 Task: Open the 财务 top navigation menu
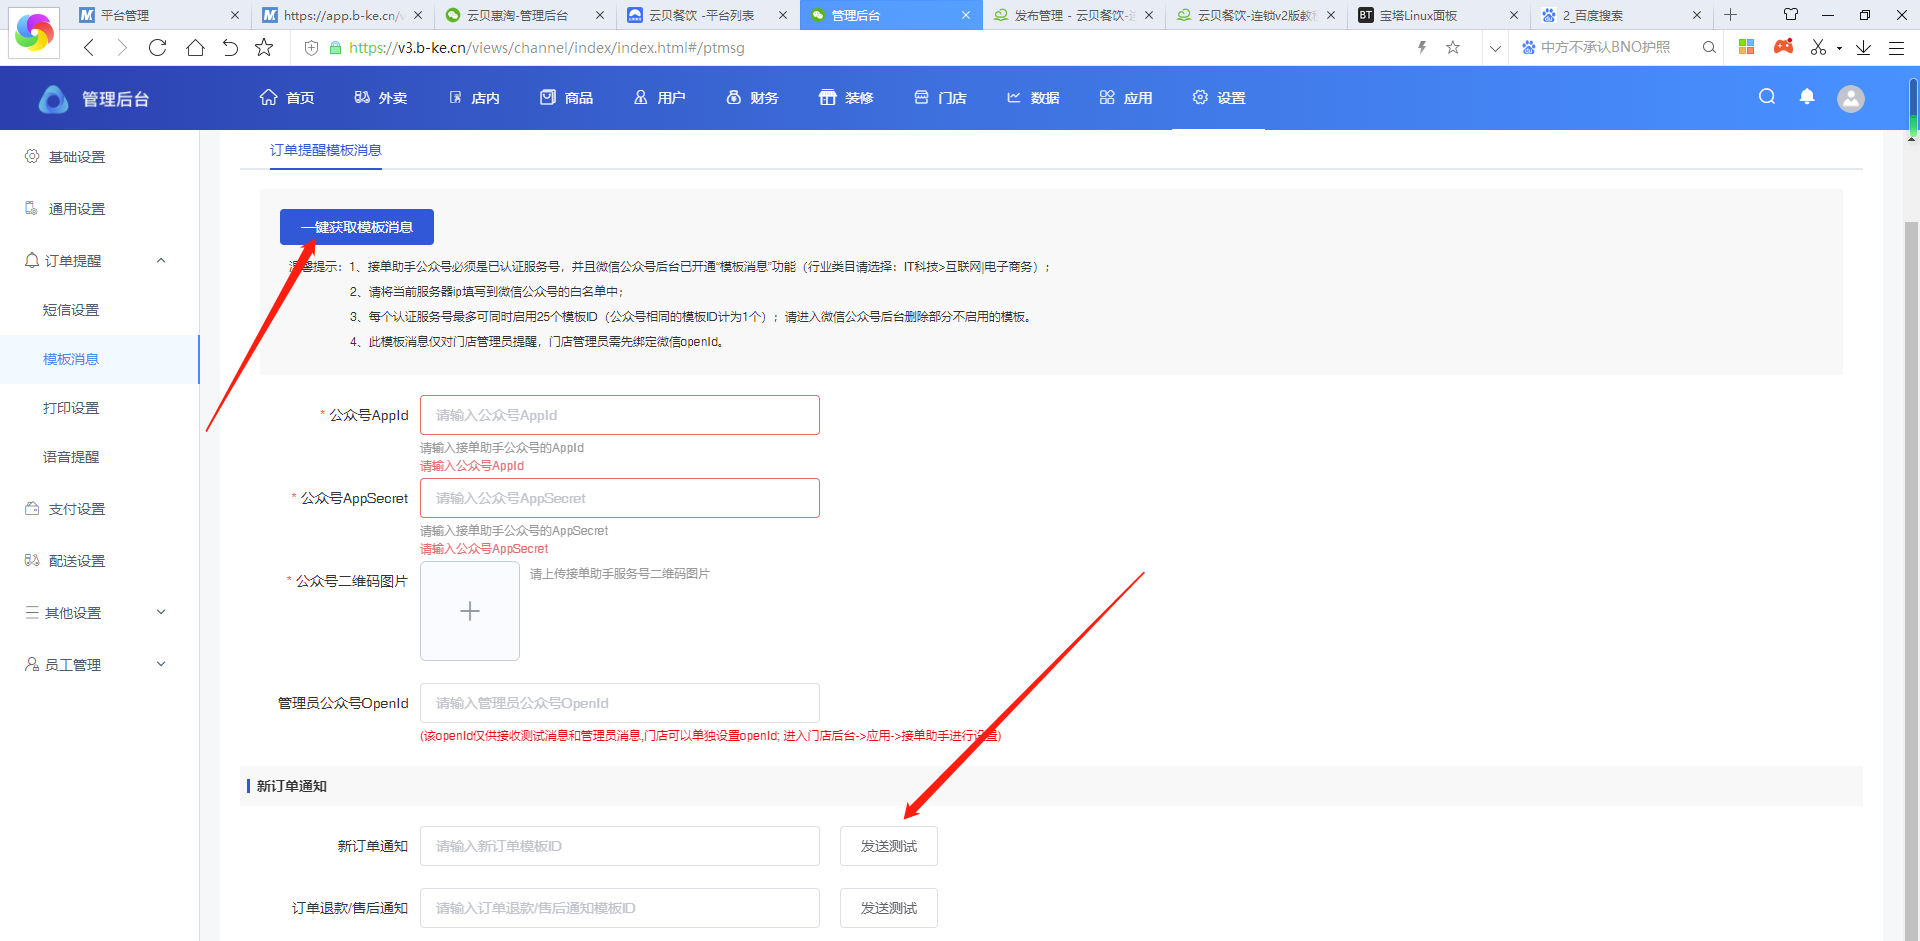(x=752, y=98)
